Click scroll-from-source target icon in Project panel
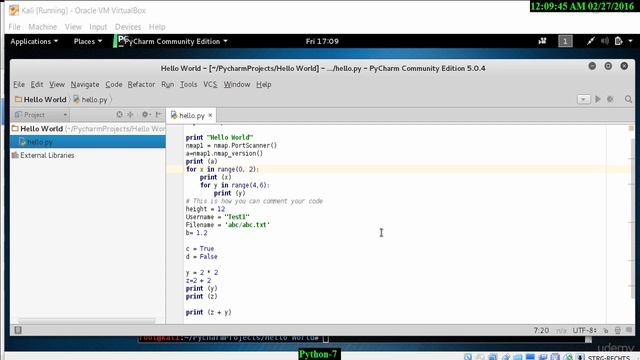This screenshot has width=640, height=360. [x=119, y=115]
